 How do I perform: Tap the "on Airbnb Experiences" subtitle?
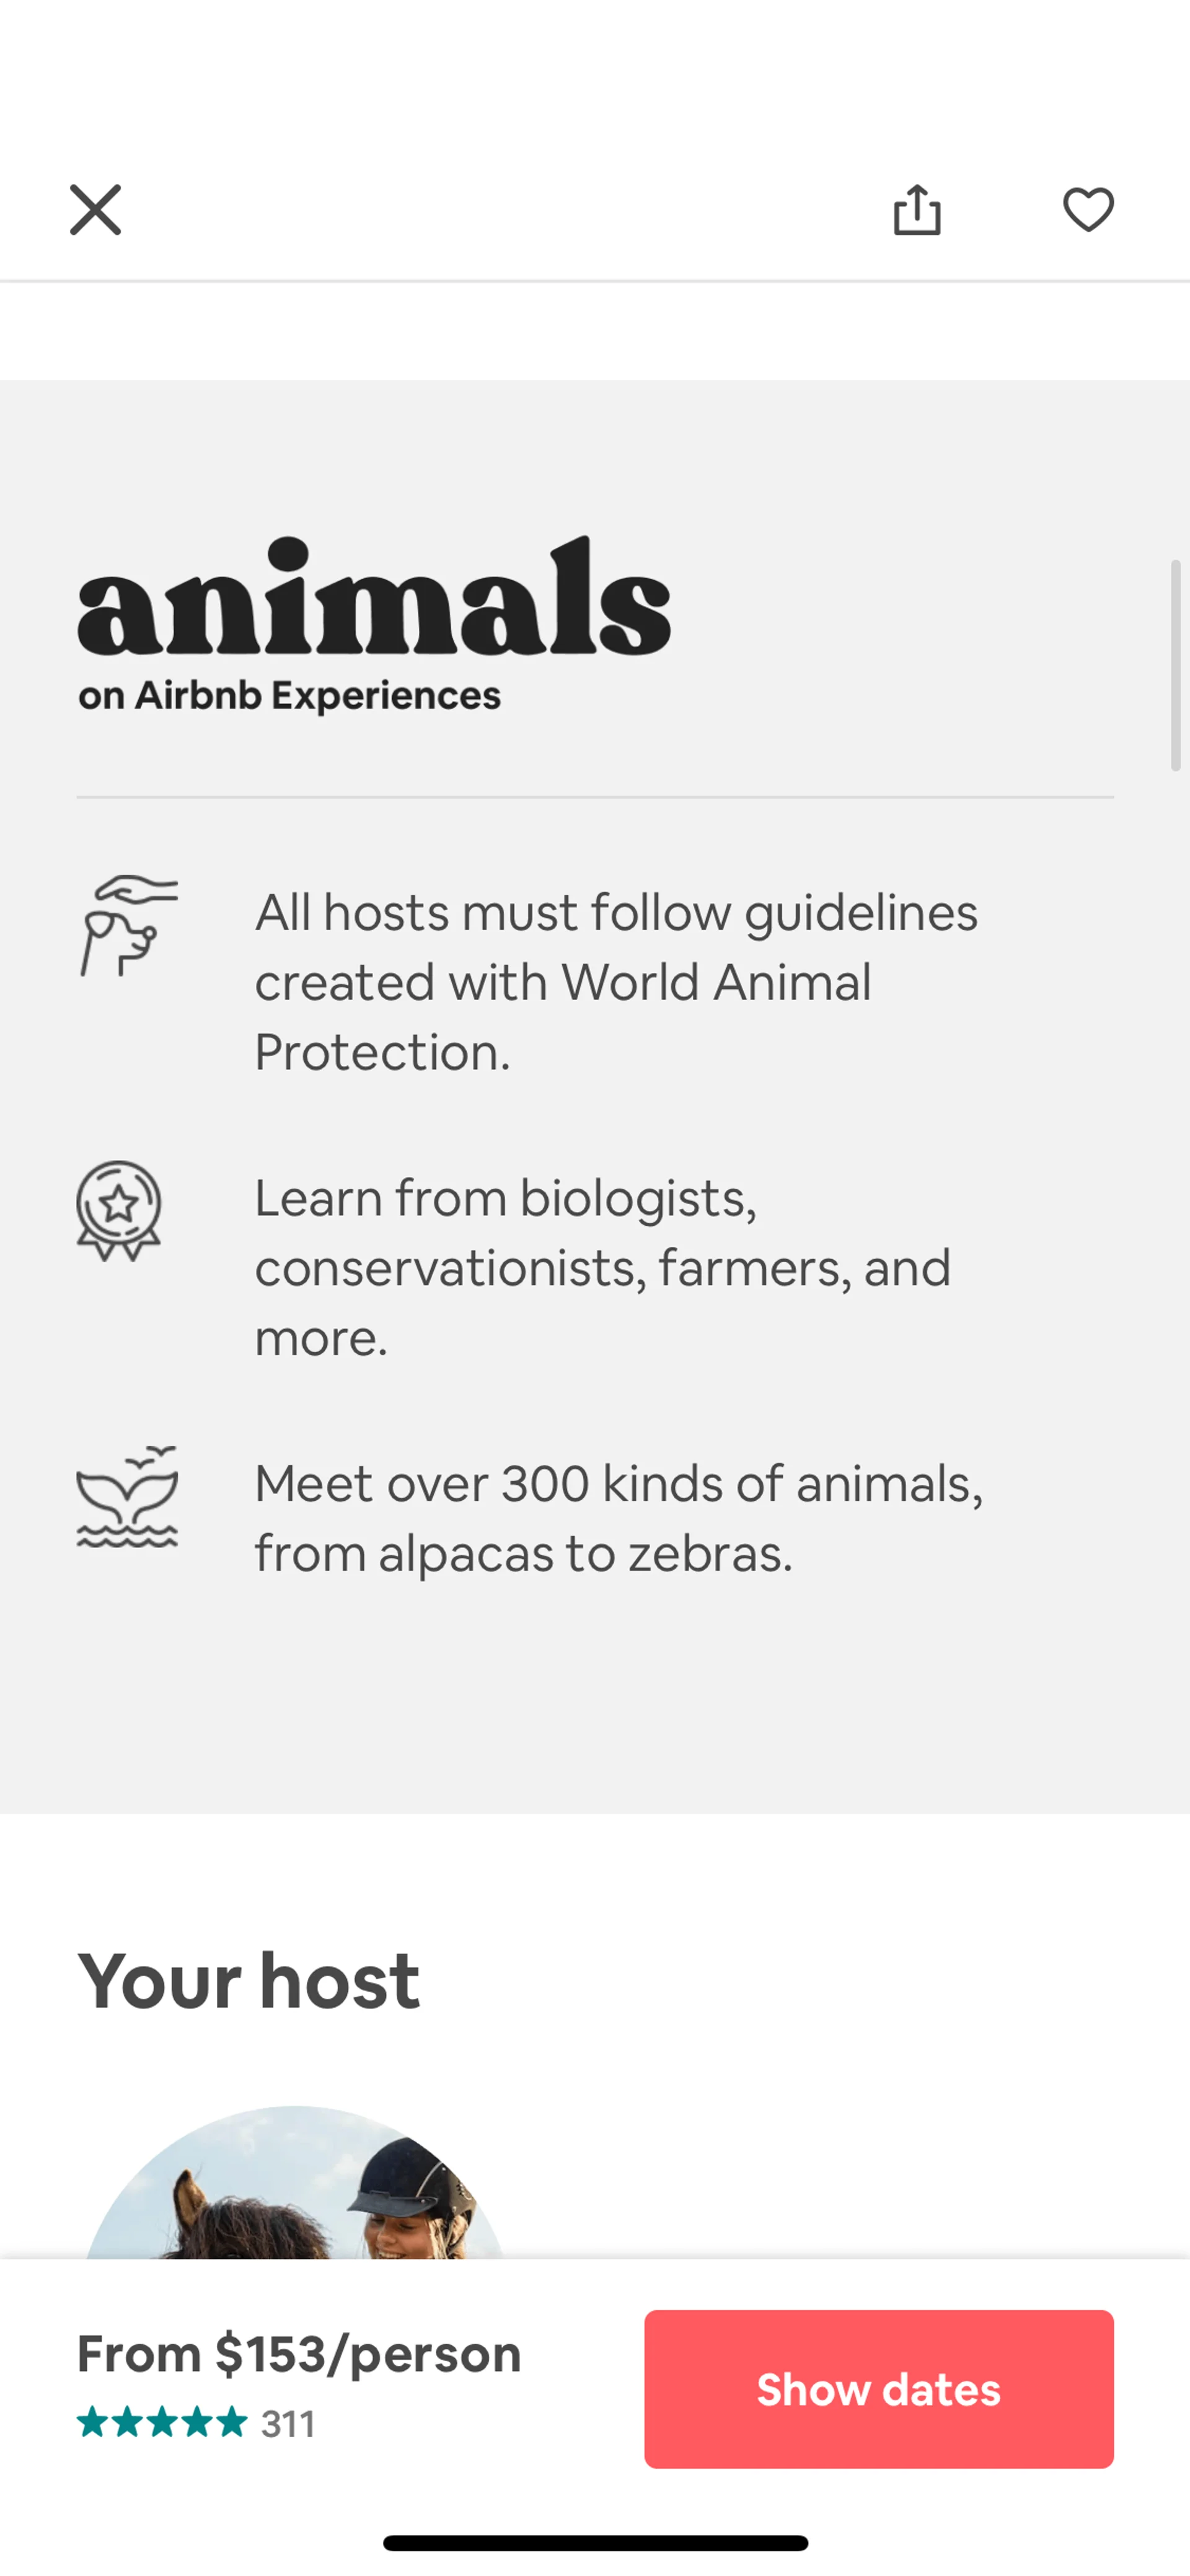[x=290, y=696]
